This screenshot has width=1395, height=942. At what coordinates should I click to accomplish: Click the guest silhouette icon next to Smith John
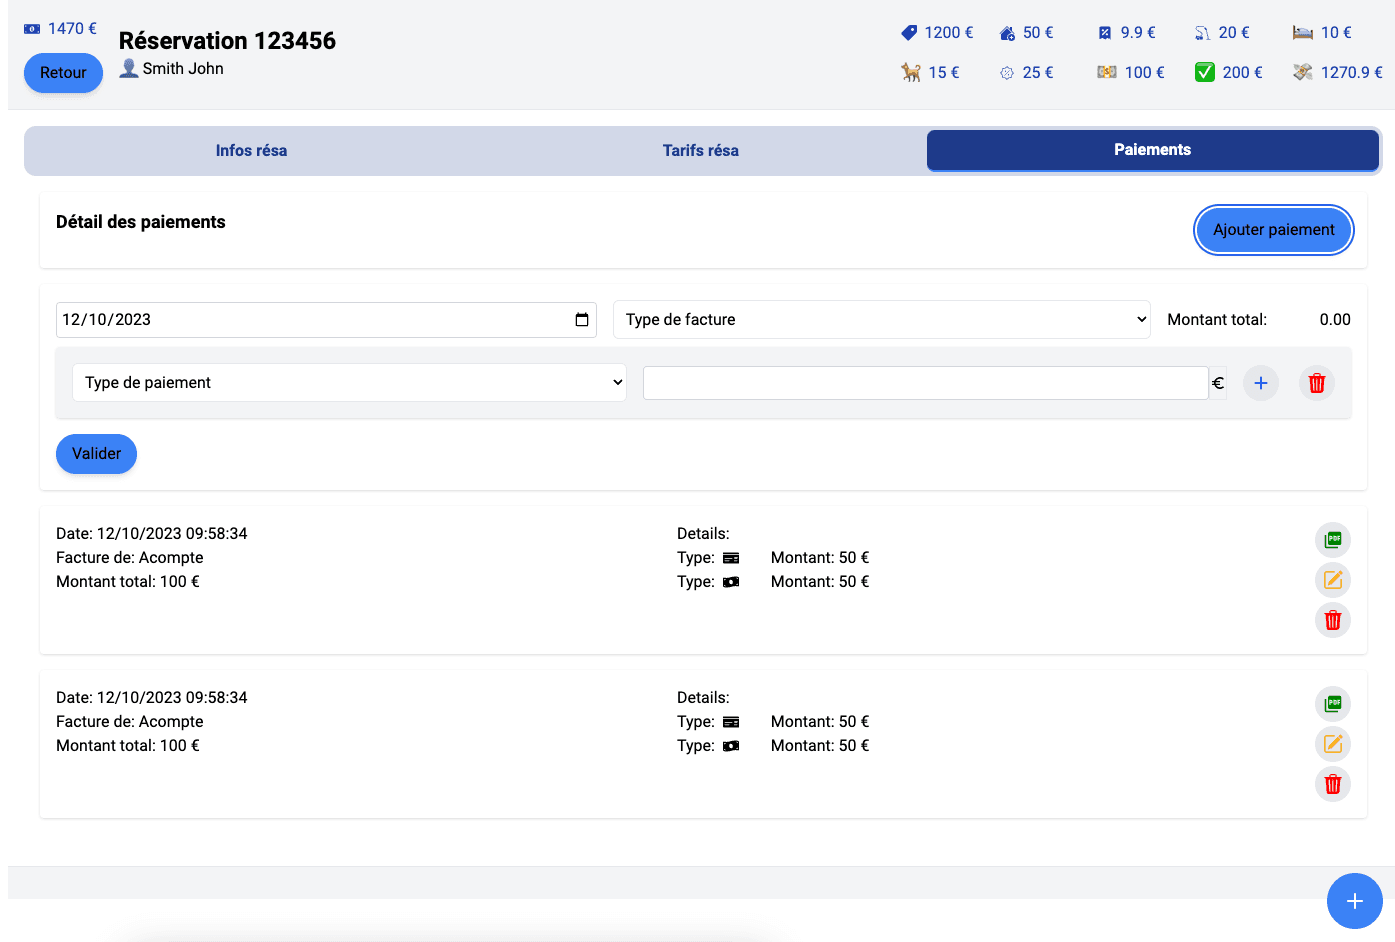tap(129, 68)
